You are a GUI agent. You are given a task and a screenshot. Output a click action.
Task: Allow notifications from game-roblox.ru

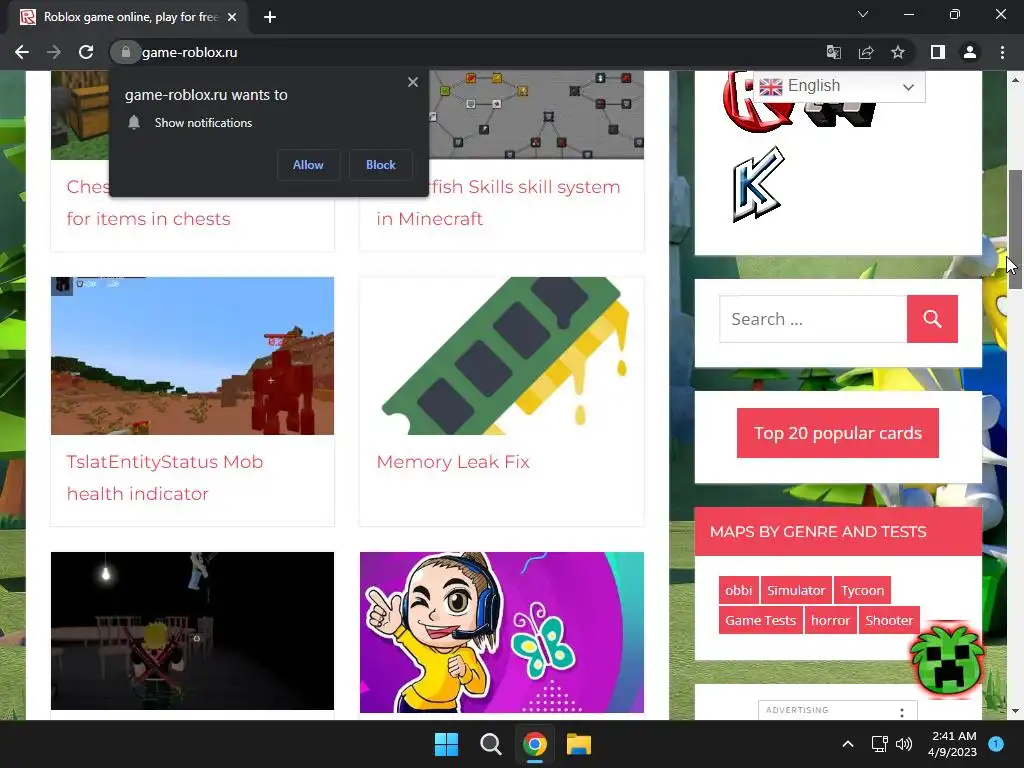coord(308,165)
